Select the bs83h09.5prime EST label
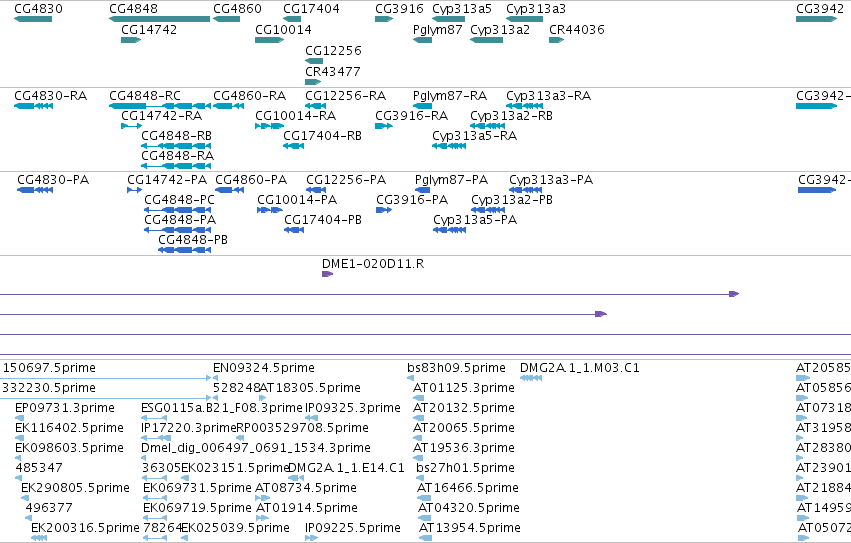The image size is (851, 543). pos(456,368)
